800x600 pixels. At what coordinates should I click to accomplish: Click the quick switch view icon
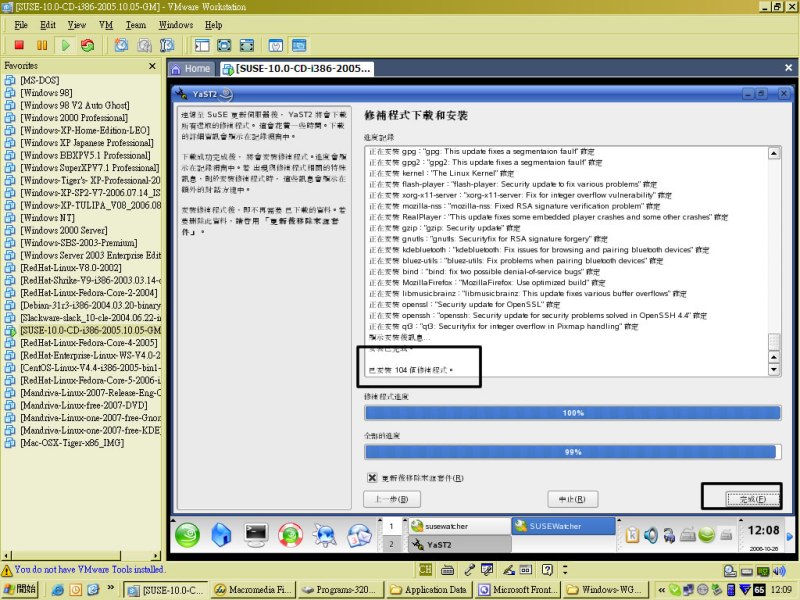coord(247,45)
